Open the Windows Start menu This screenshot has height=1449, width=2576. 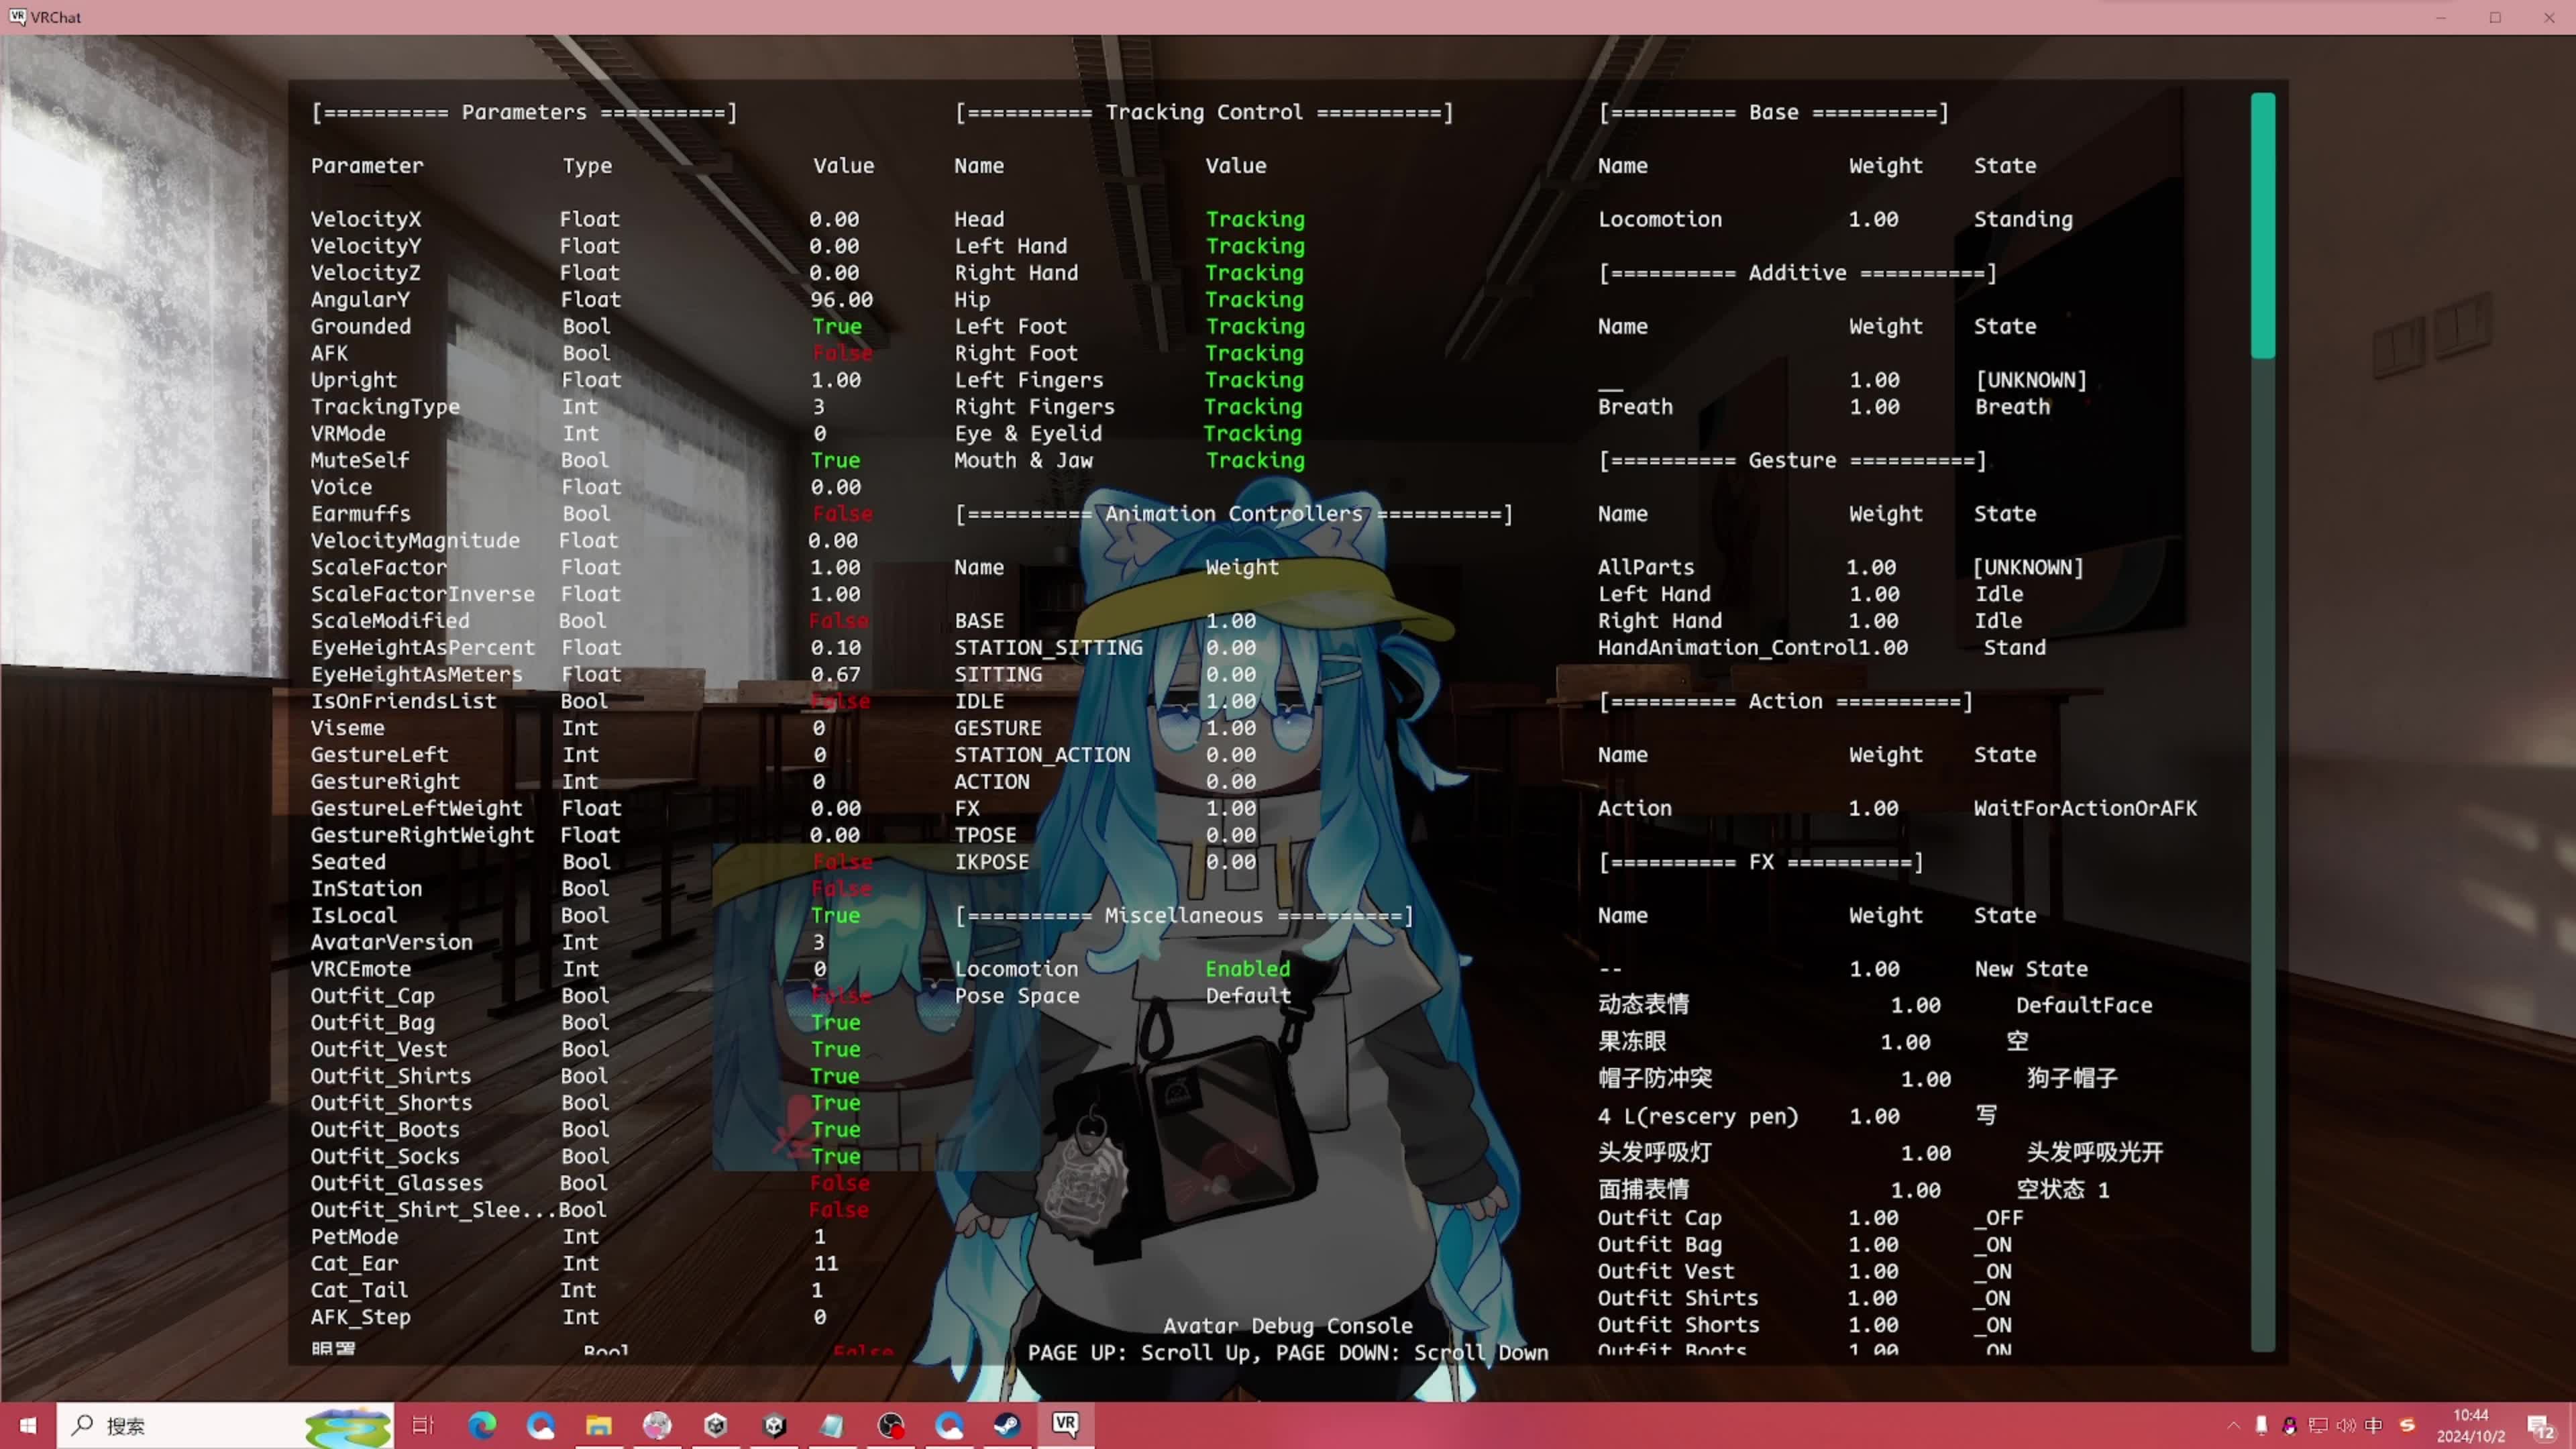click(27, 1425)
